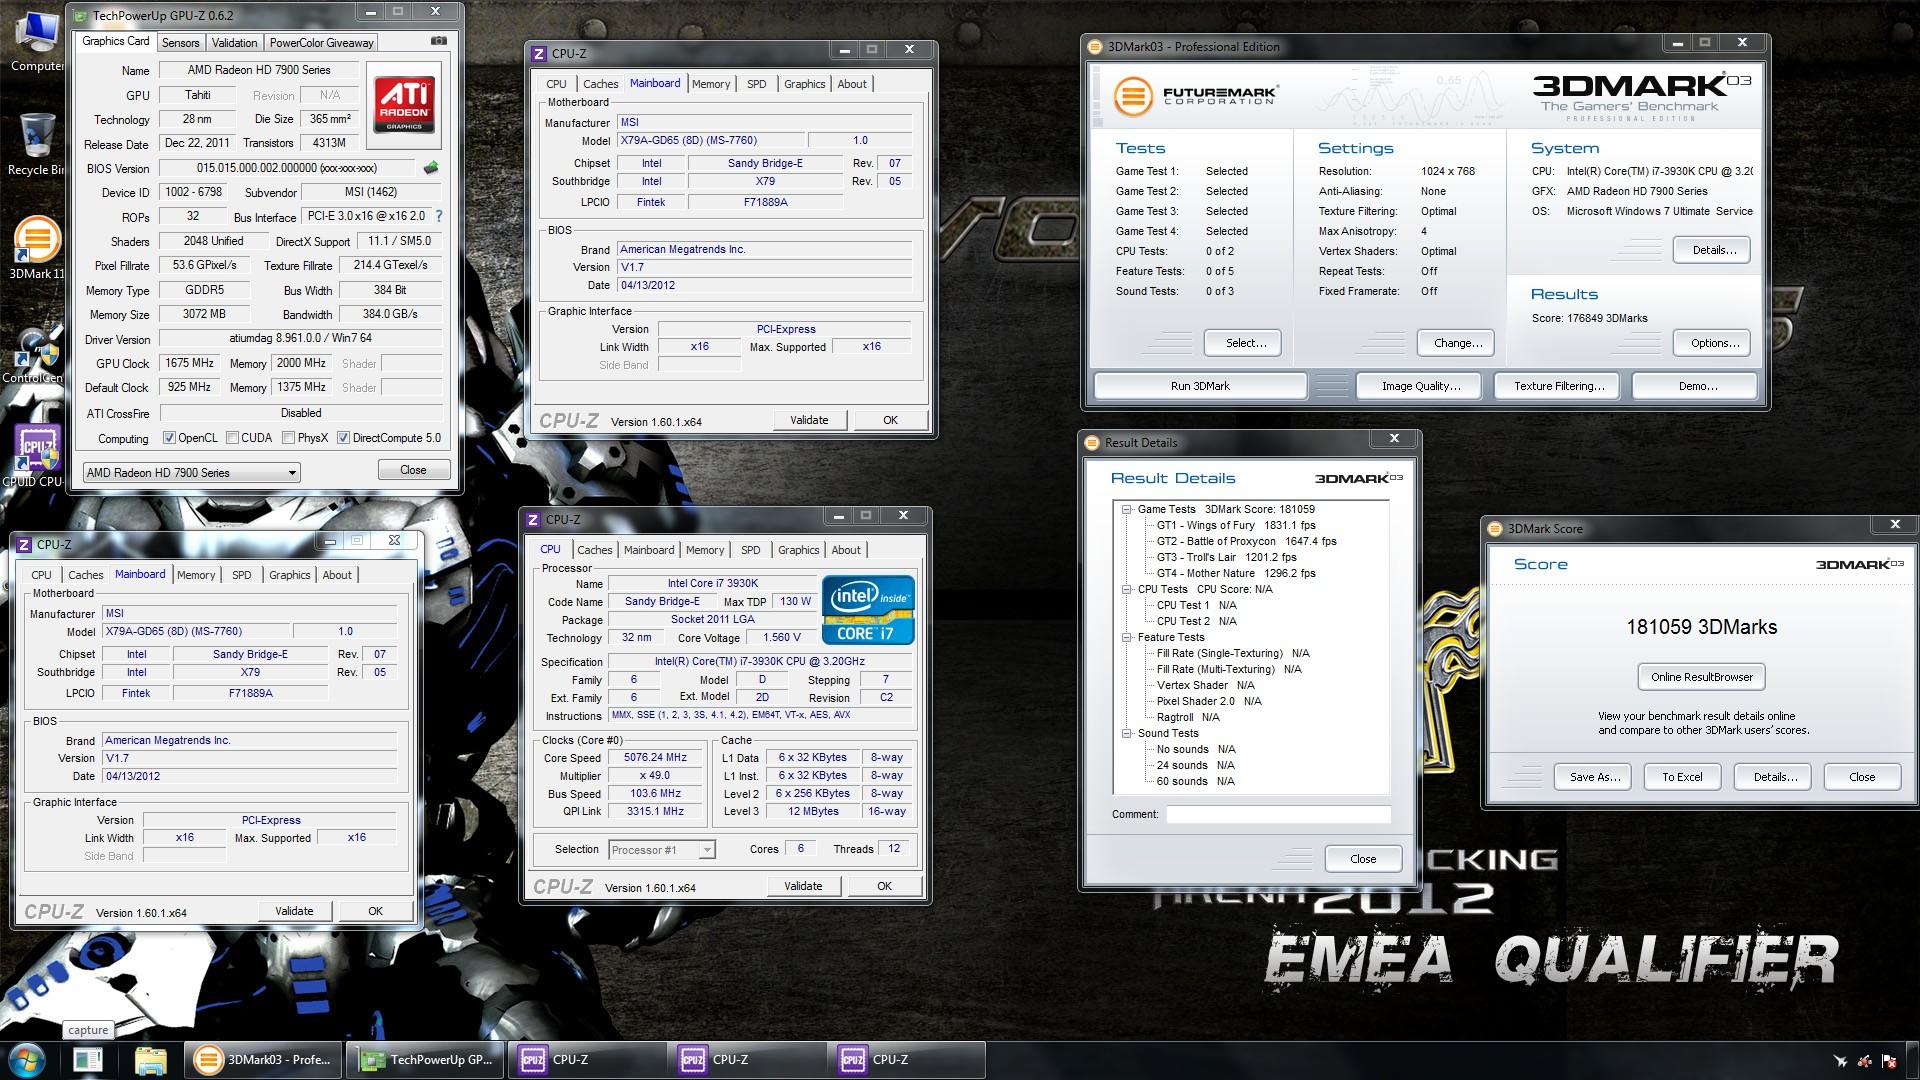Click the Core Speed value 5076.24 MHz
1920x1080 pixels.
click(x=655, y=758)
